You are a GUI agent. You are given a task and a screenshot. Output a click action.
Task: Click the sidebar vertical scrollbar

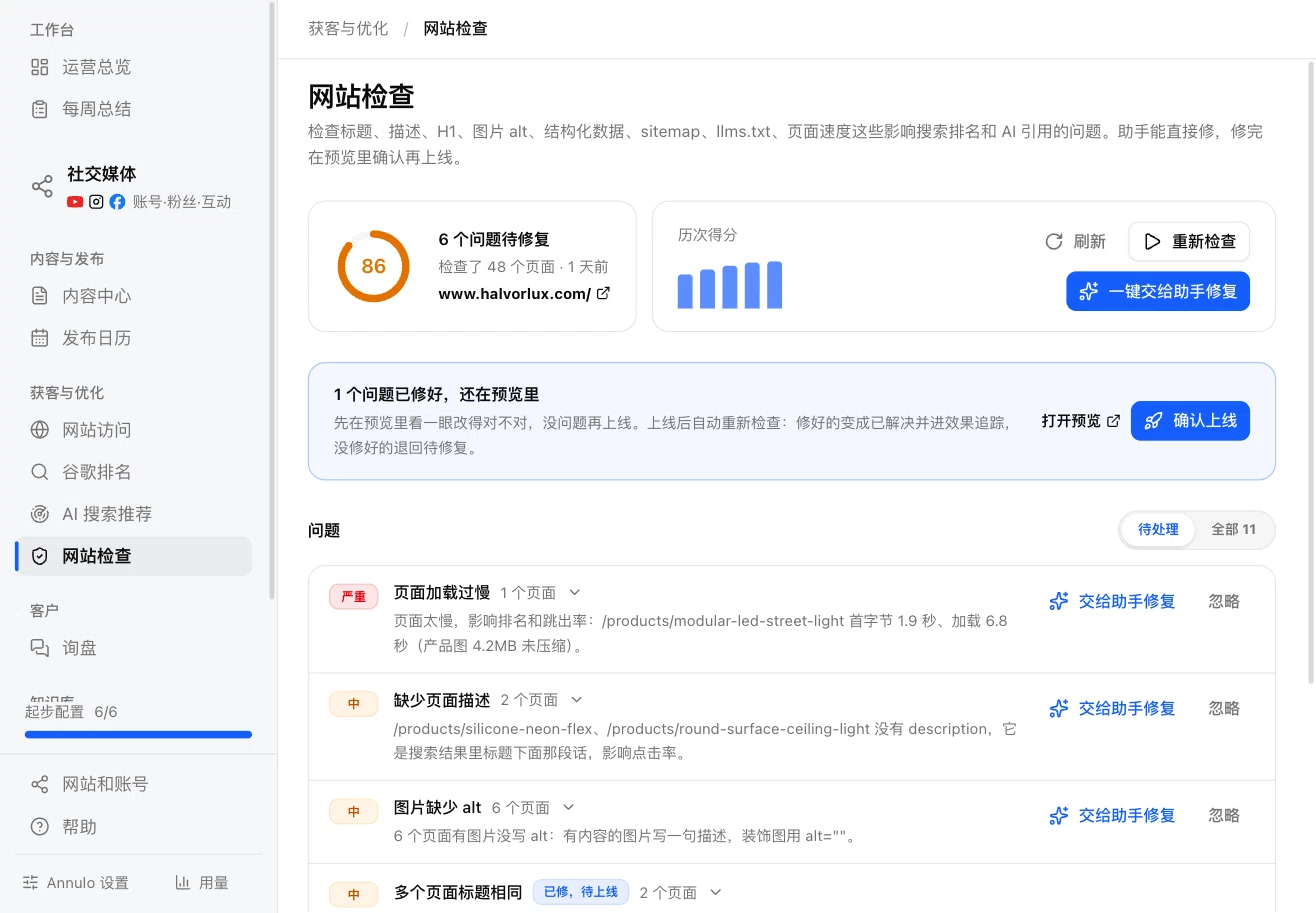(271, 300)
